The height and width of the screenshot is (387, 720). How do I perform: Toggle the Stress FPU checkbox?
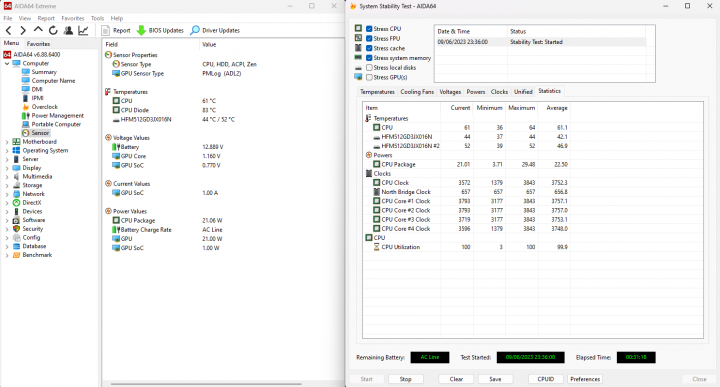(x=369, y=39)
